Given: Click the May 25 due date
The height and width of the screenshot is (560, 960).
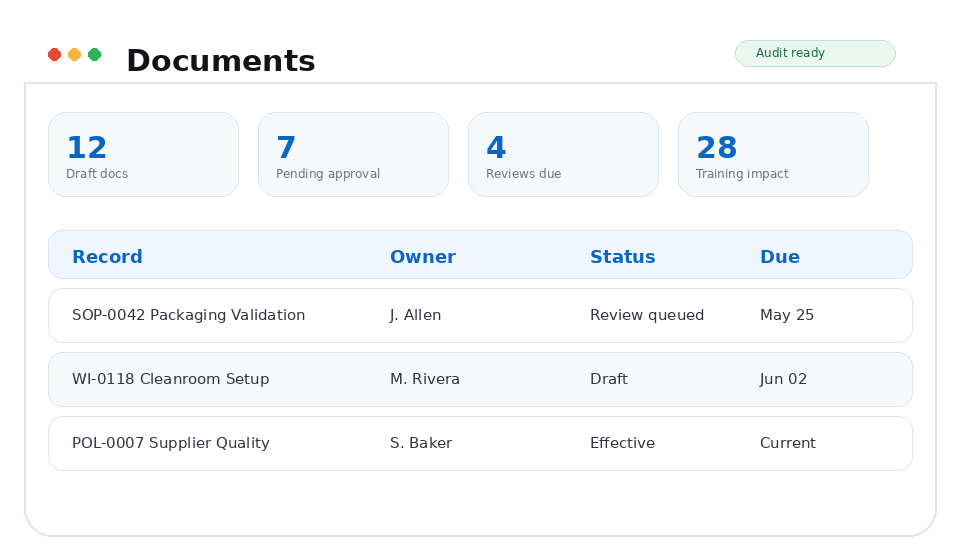Looking at the screenshot, I should click(x=787, y=315).
